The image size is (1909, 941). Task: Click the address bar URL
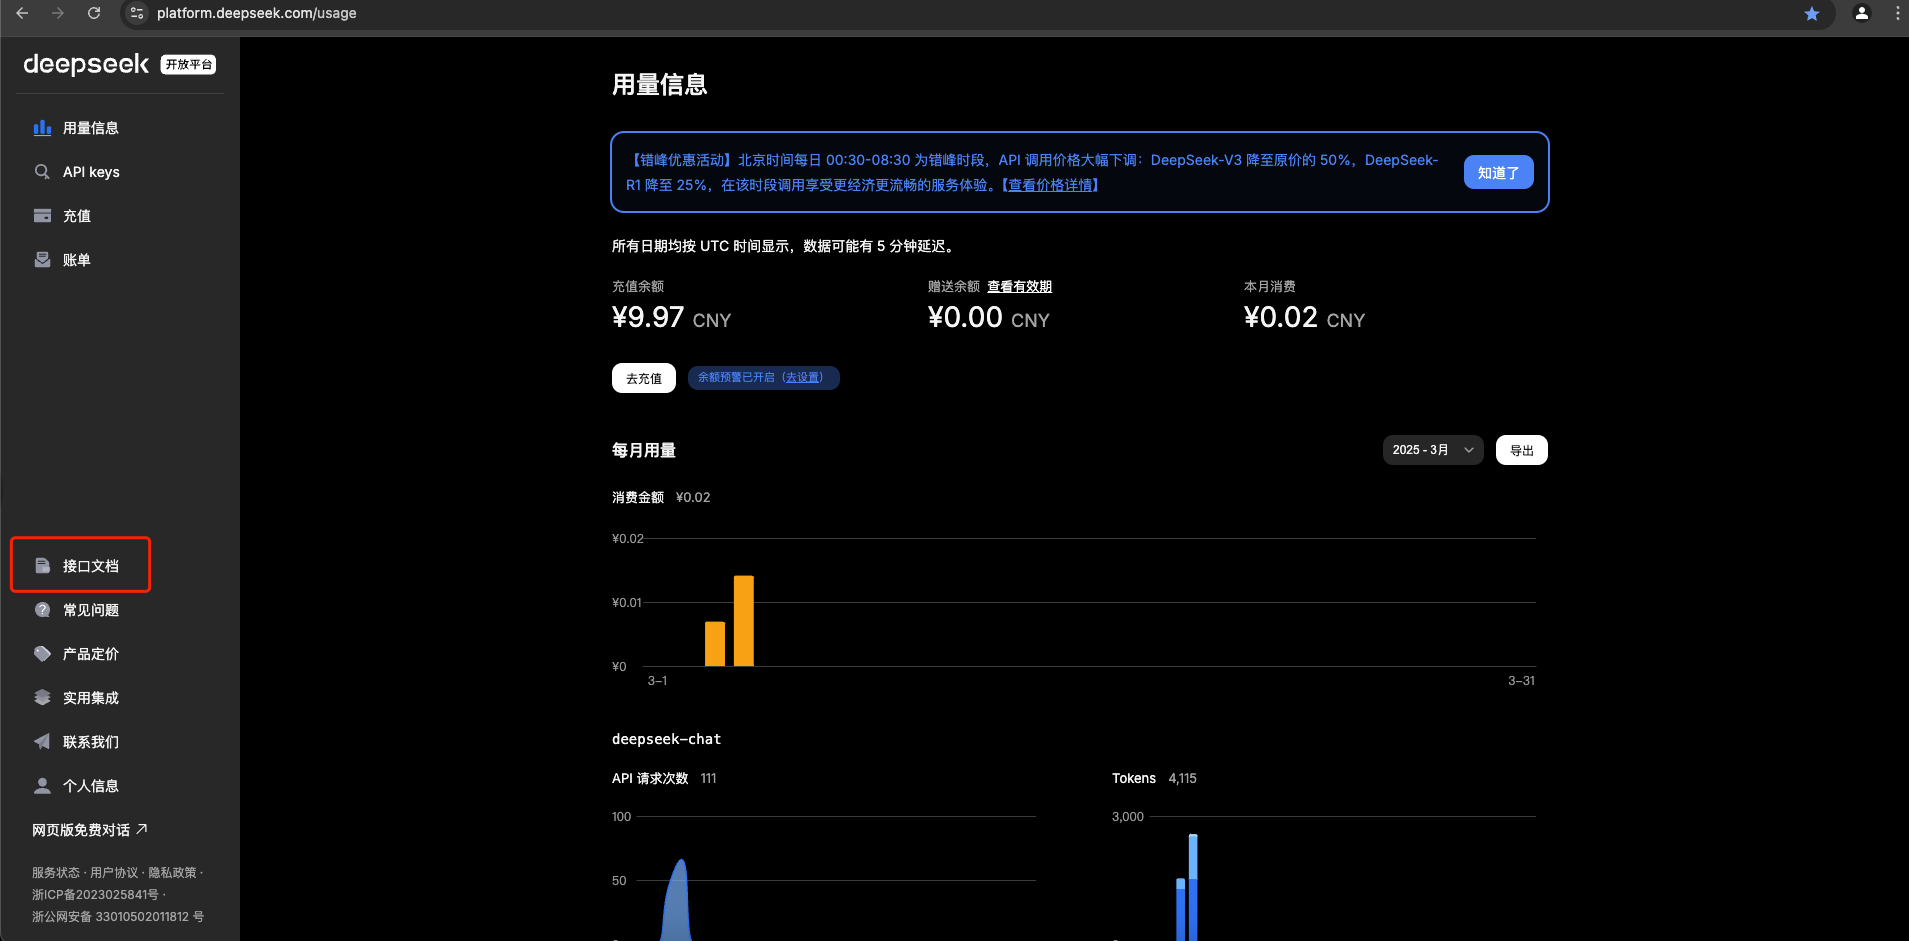(257, 13)
